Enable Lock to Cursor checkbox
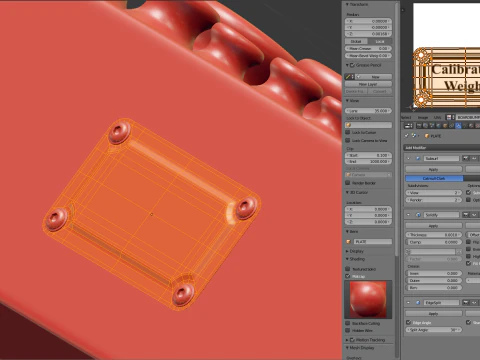Screen dimensions: 480x360 pos(348,133)
